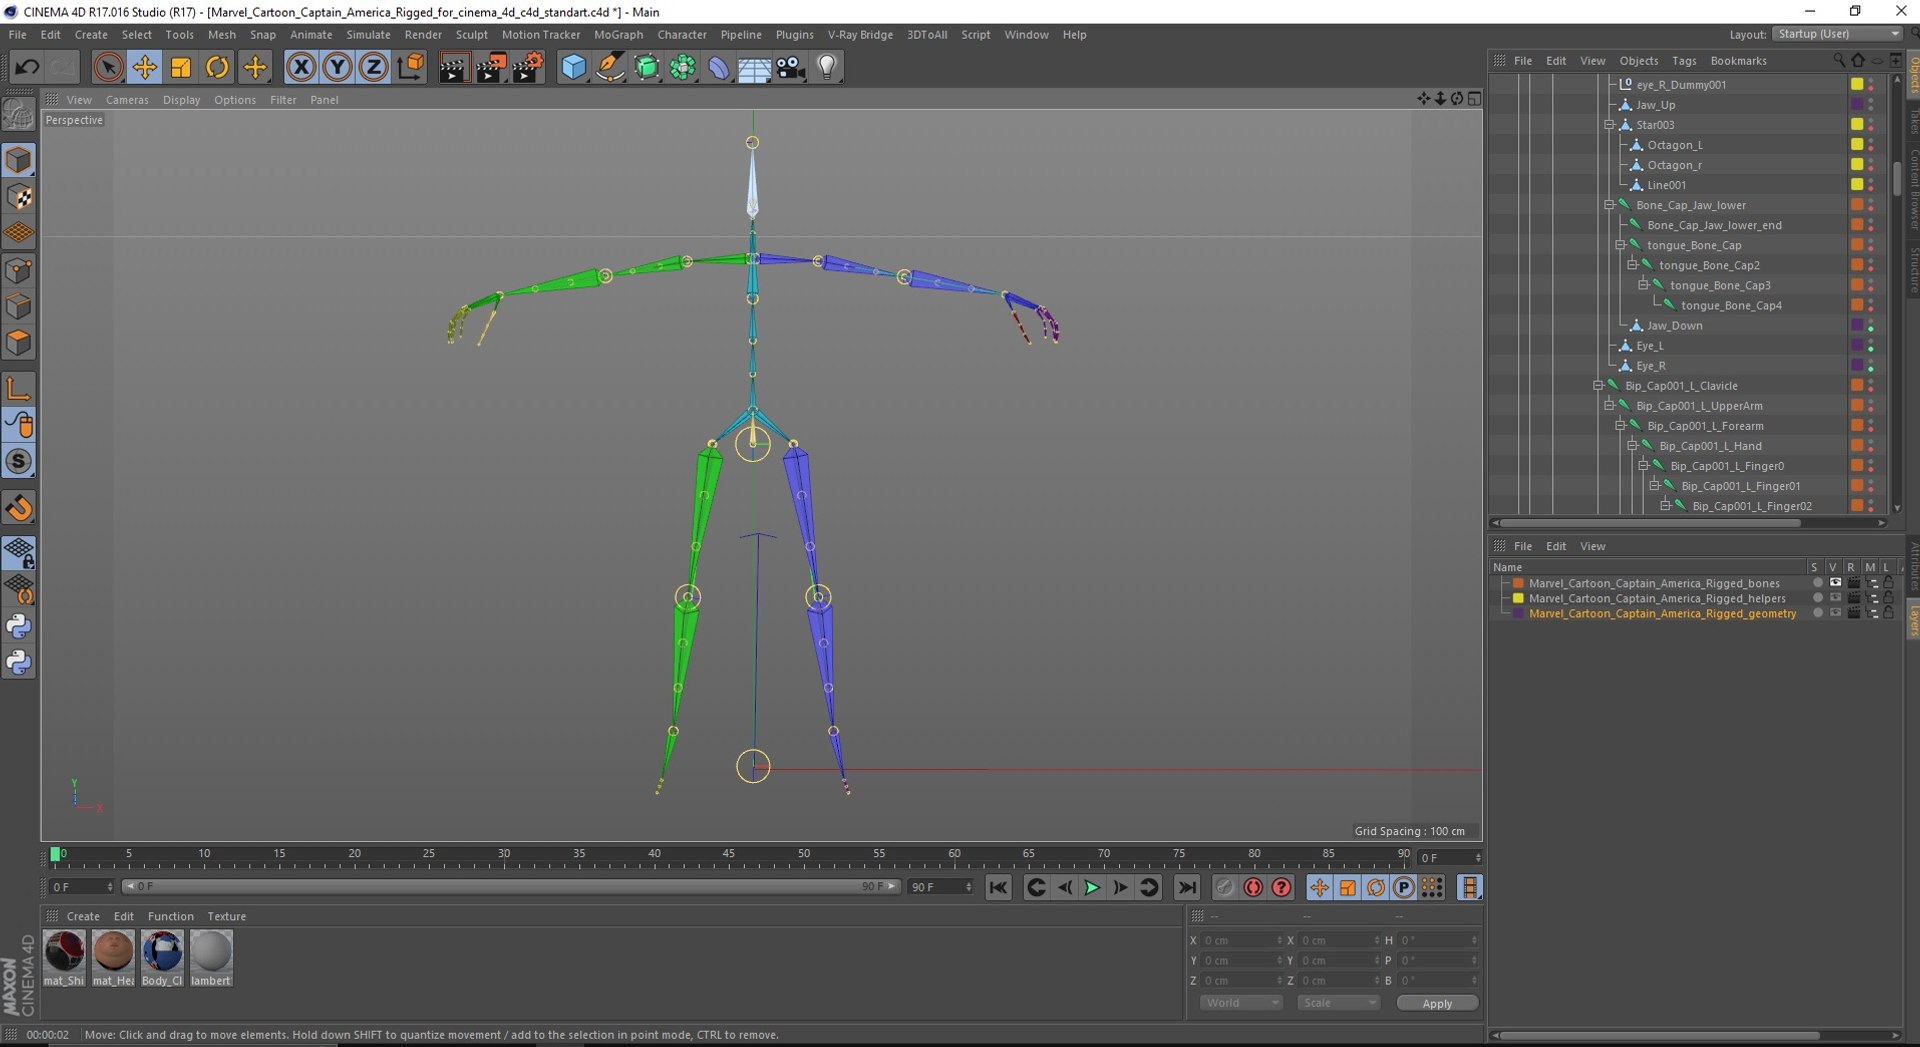The image size is (1920, 1047).
Task: Click the Apply button
Action: tap(1437, 1003)
